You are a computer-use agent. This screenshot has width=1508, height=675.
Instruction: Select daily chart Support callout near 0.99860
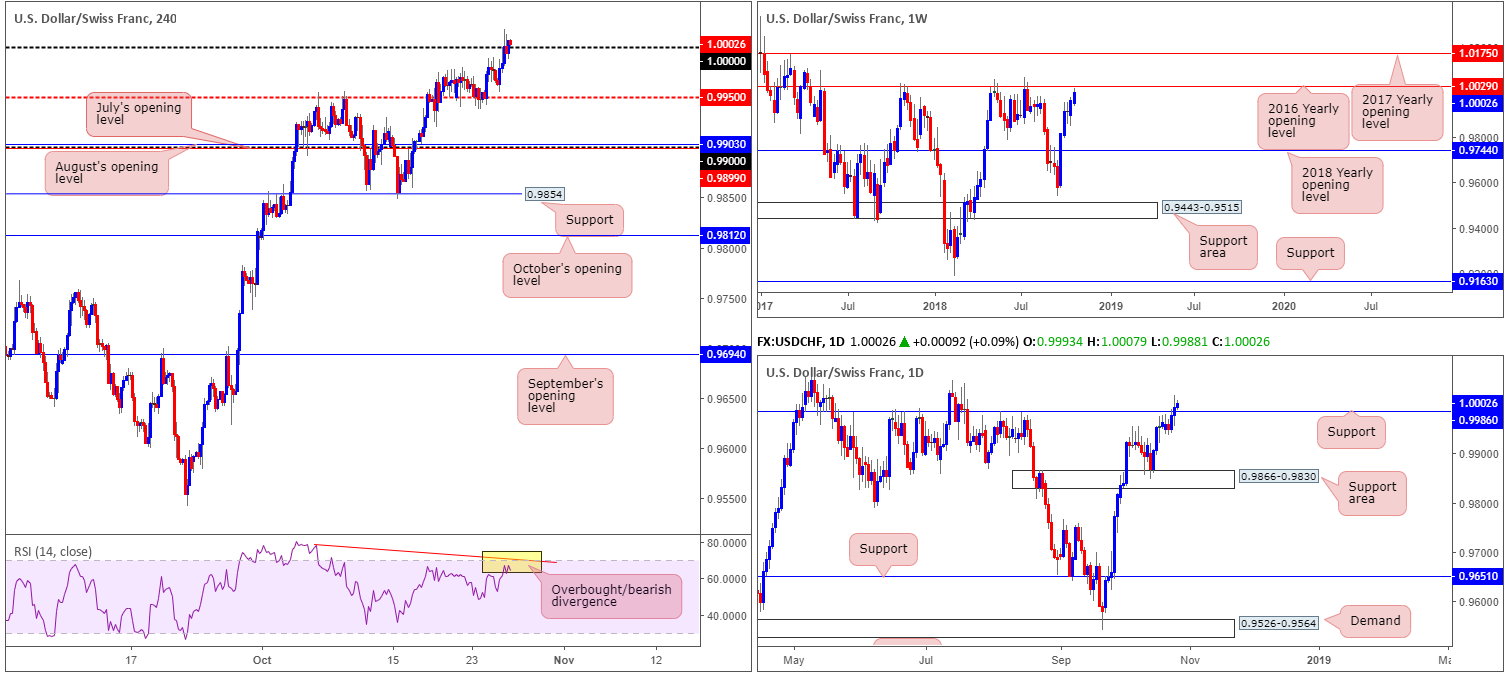1351,432
